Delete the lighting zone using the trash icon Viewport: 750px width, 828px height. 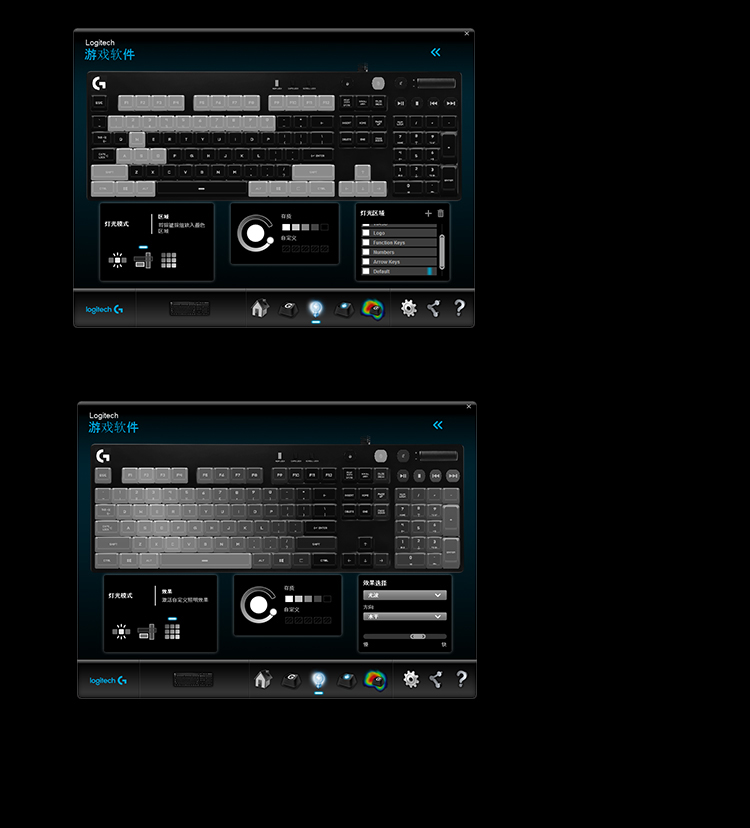pyautogui.click(x=440, y=213)
